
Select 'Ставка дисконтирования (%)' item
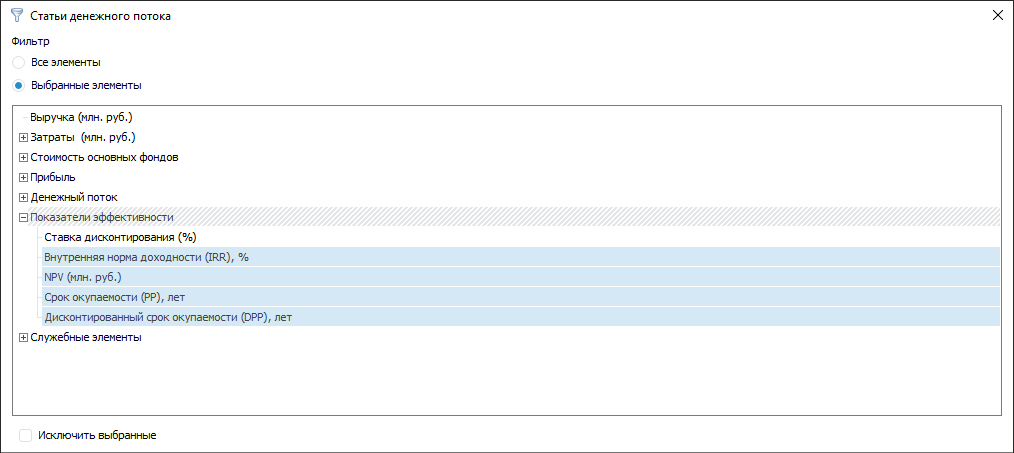coord(120,237)
